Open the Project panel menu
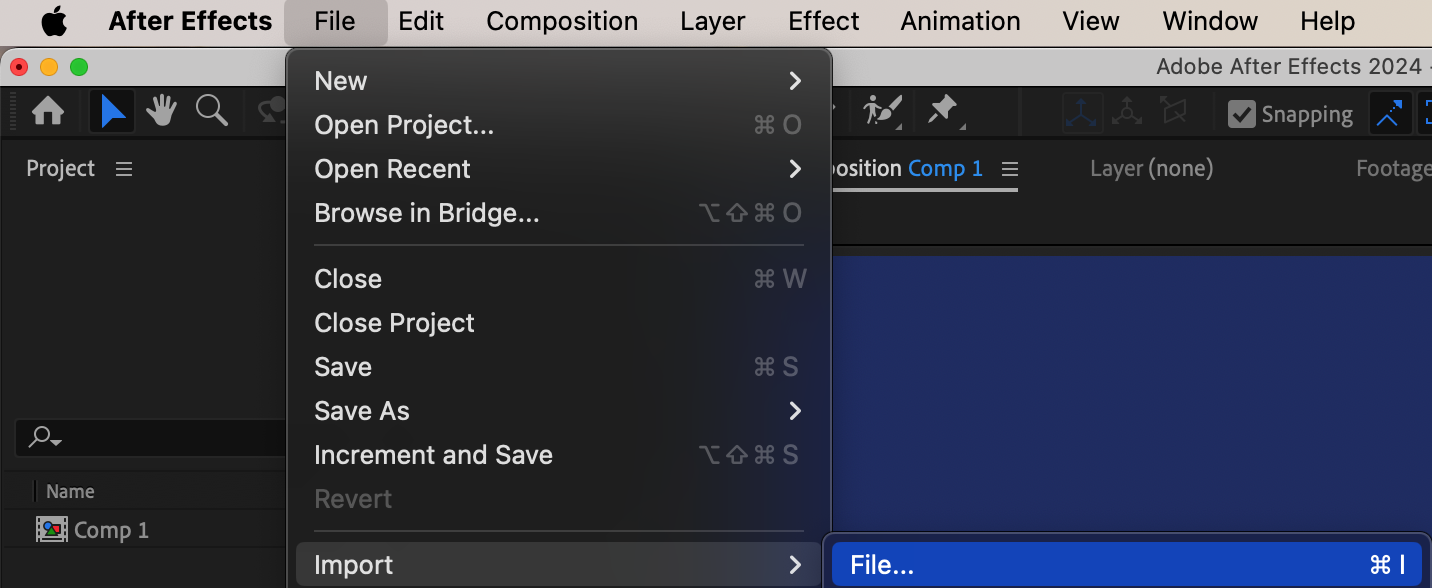Image resolution: width=1432 pixels, height=588 pixels. point(124,169)
